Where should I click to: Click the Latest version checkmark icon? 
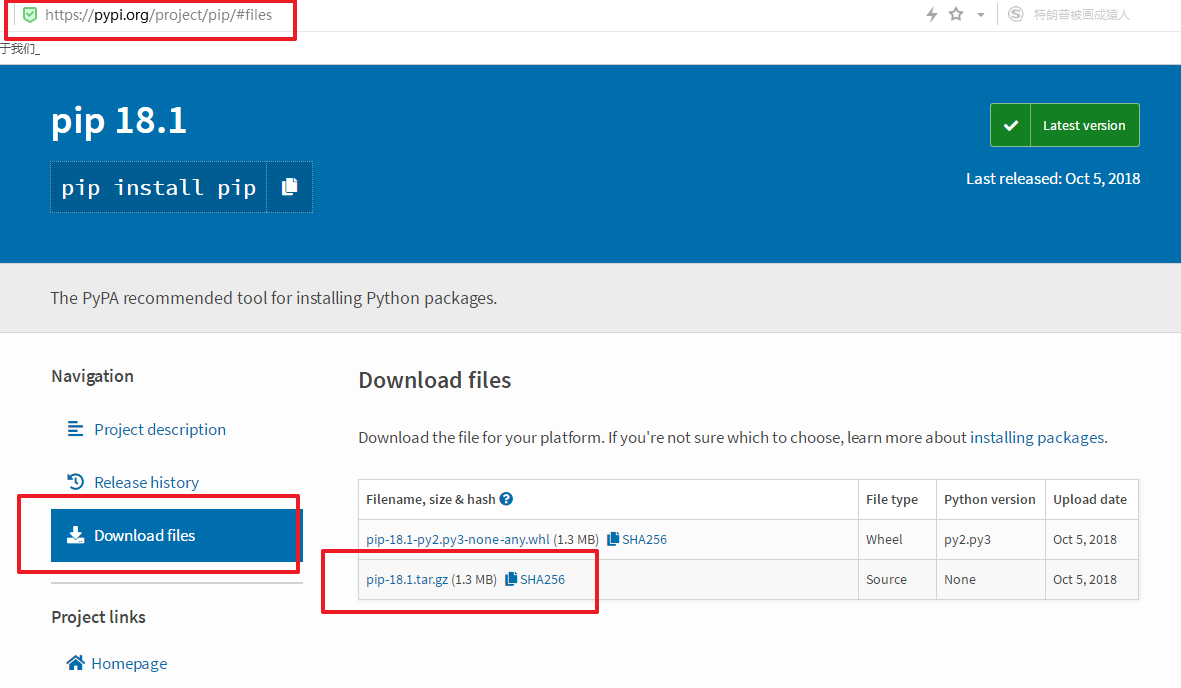coord(1011,125)
